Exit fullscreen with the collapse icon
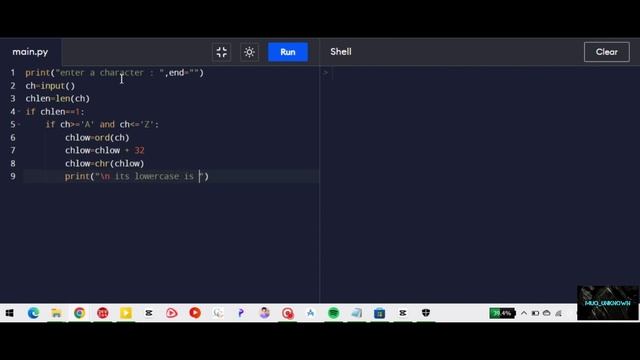This screenshot has height=360, width=640. [x=222, y=52]
